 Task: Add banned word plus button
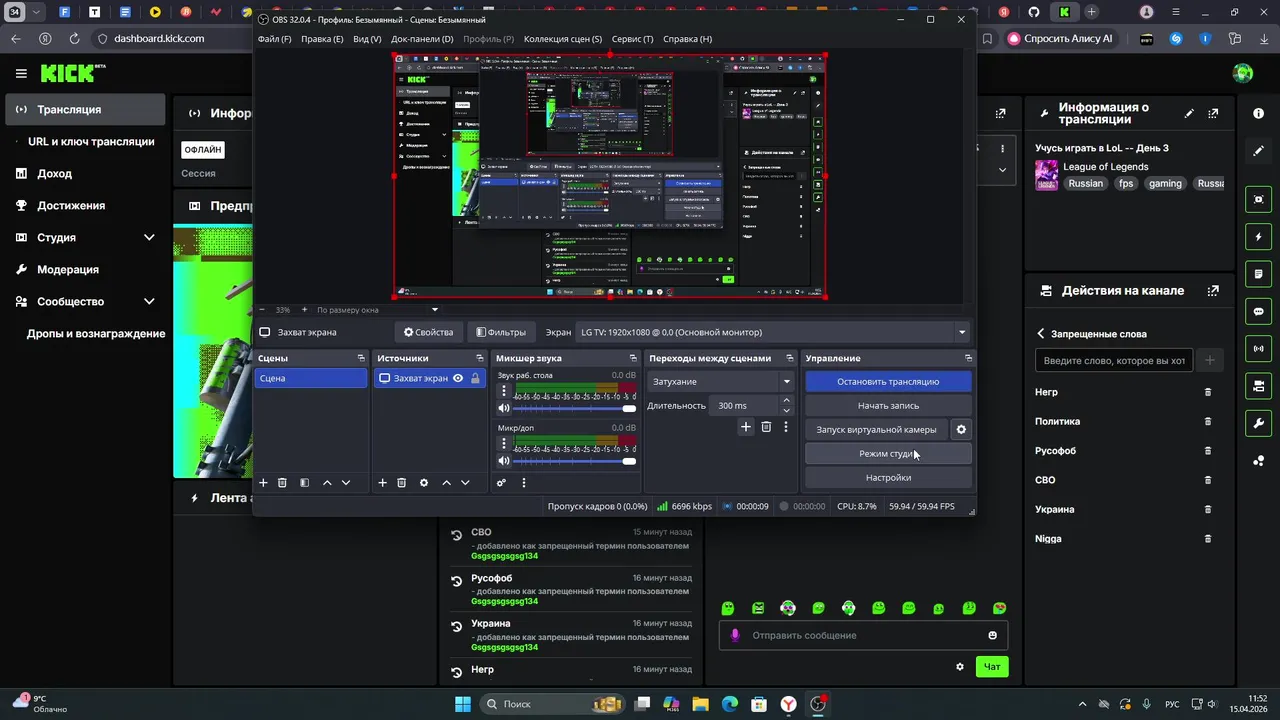[1209, 360]
